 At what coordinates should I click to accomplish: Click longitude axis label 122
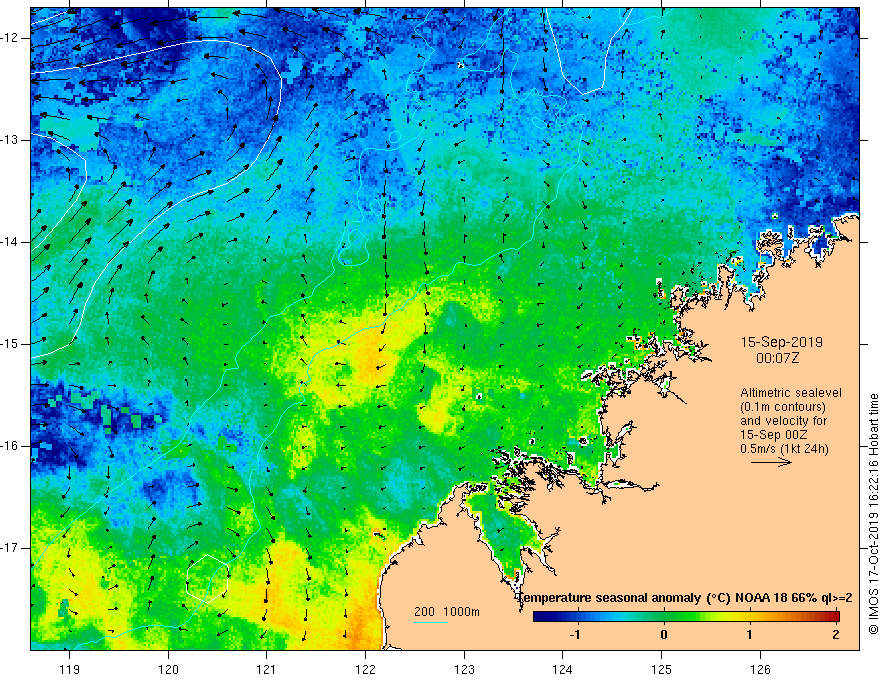click(365, 669)
